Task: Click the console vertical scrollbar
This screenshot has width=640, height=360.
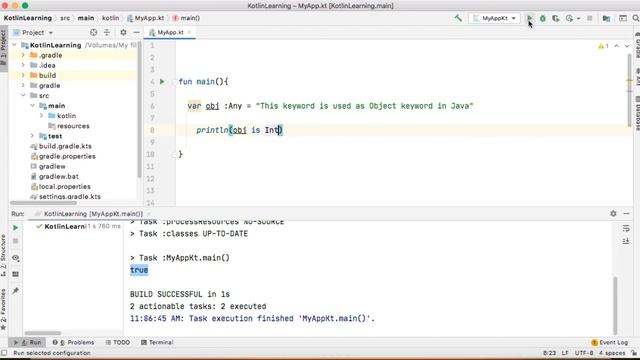Action: click(x=615, y=305)
